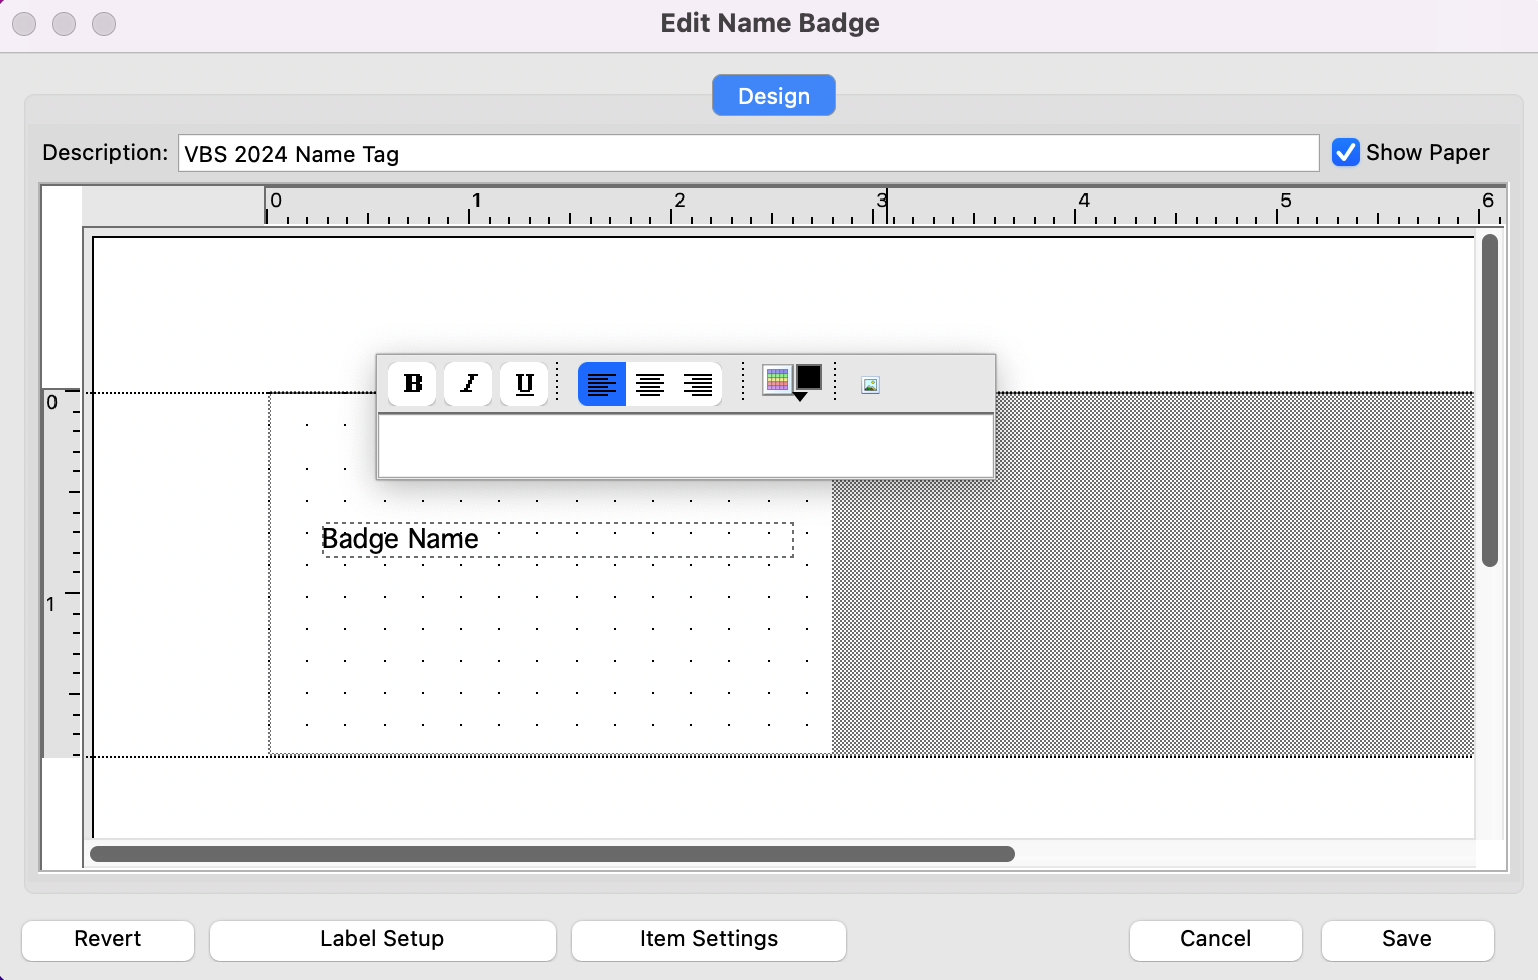Screen dimensions: 1538x980
Task: Cancel editing the name badge
Action: pyautogui.click(x=1215, y=939)
